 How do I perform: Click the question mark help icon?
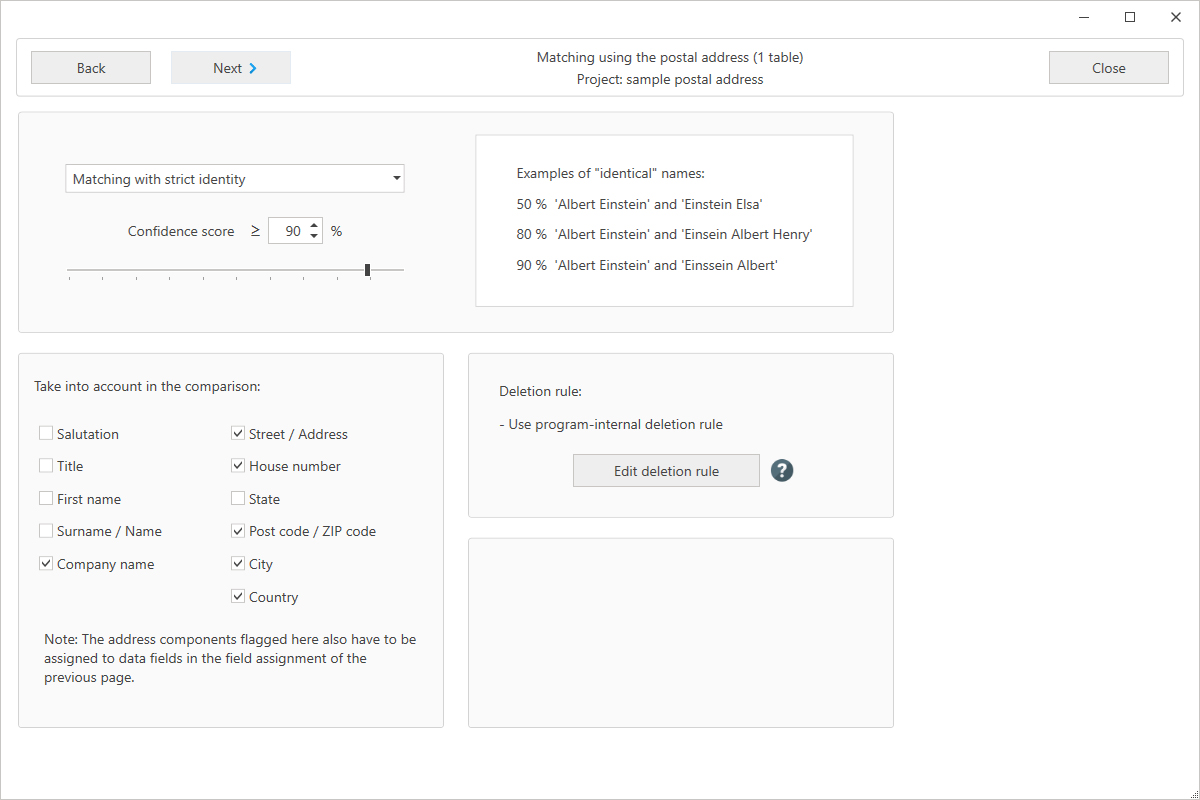782,470
